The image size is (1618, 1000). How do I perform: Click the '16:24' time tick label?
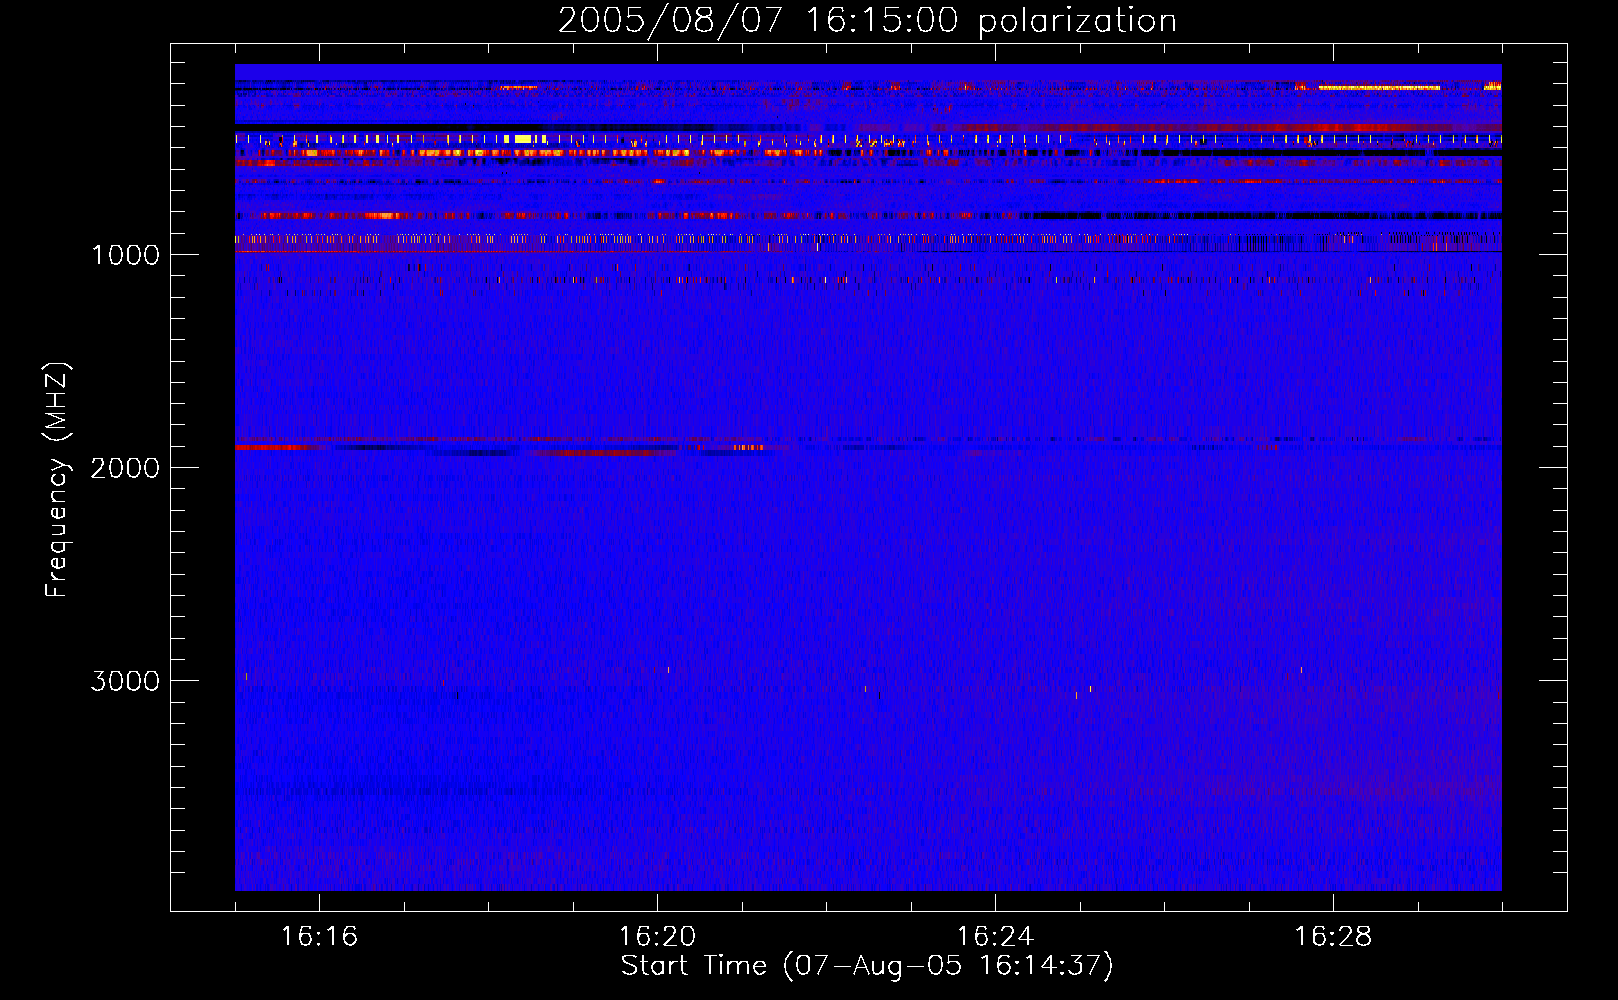click(995, 937)
